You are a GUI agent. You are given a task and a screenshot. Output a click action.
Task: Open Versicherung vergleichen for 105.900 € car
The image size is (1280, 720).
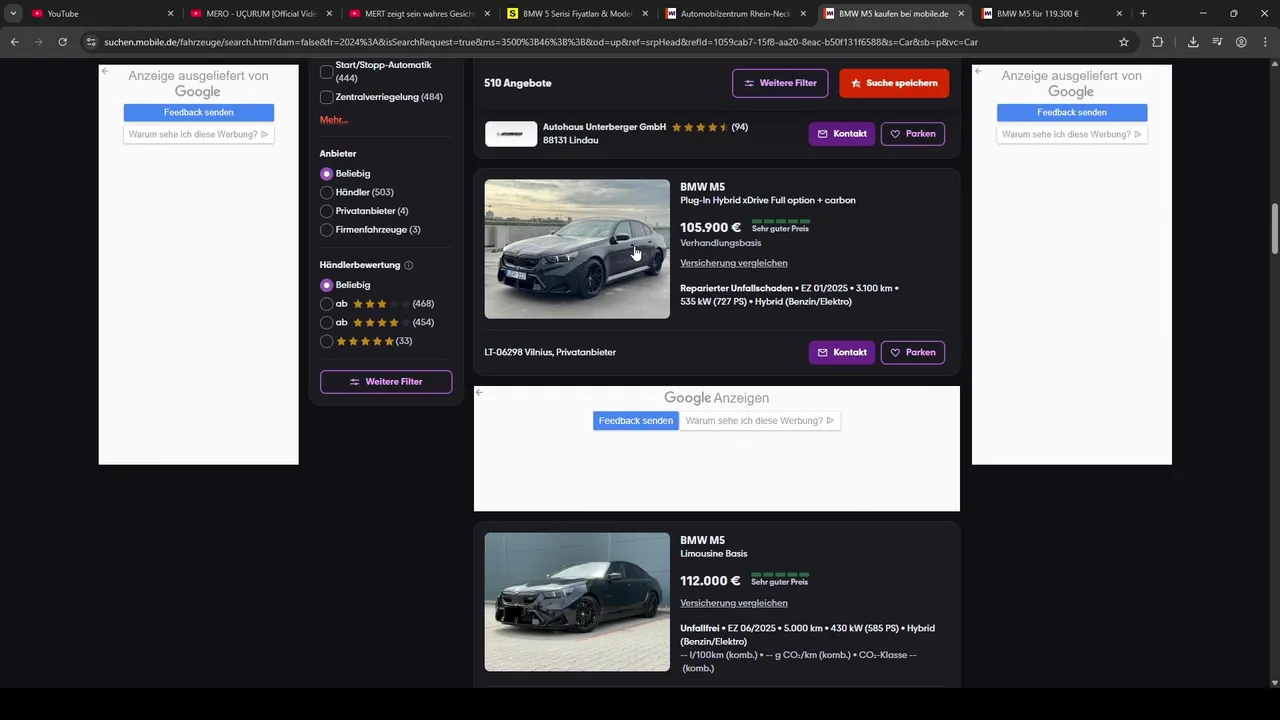[734, 263]
